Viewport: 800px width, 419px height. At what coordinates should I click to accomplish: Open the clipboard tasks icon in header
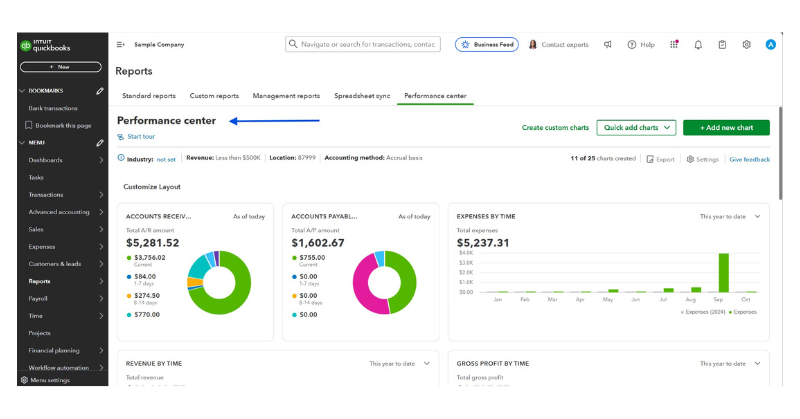(x=722, y=45)
